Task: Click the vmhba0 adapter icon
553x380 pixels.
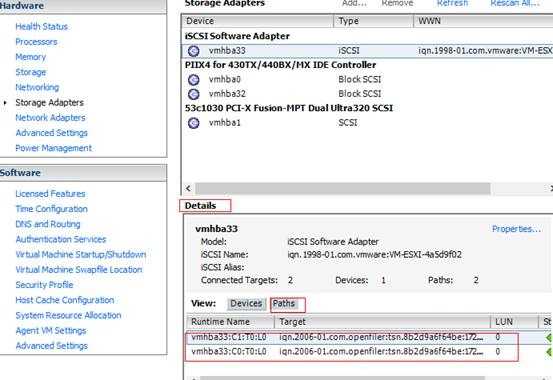Action: [x=193, y=80]
